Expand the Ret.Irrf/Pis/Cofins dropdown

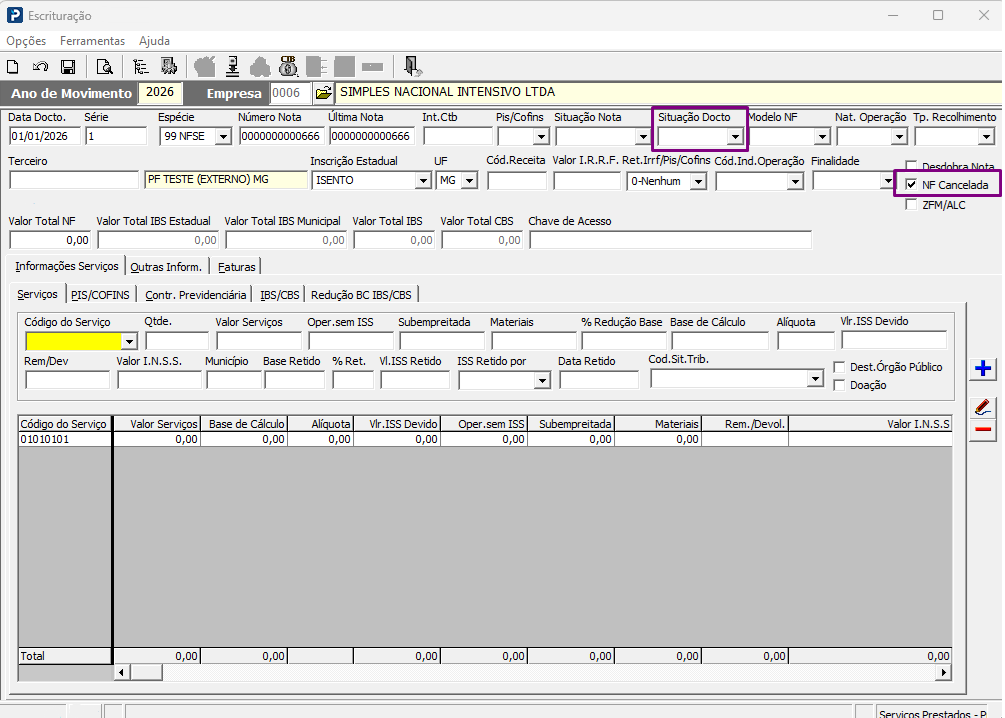[699, 182]
